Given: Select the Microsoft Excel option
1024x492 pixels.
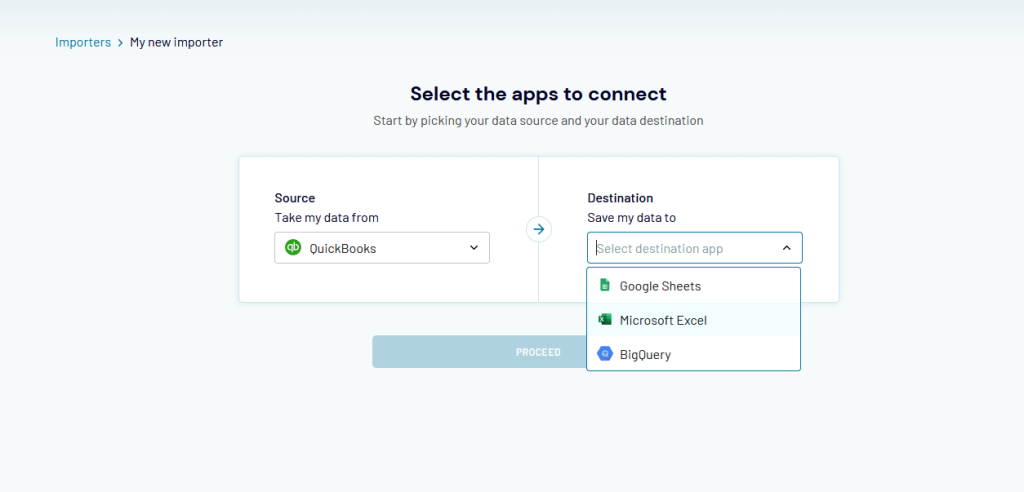Looking at the screenshot, I should 694,320.
